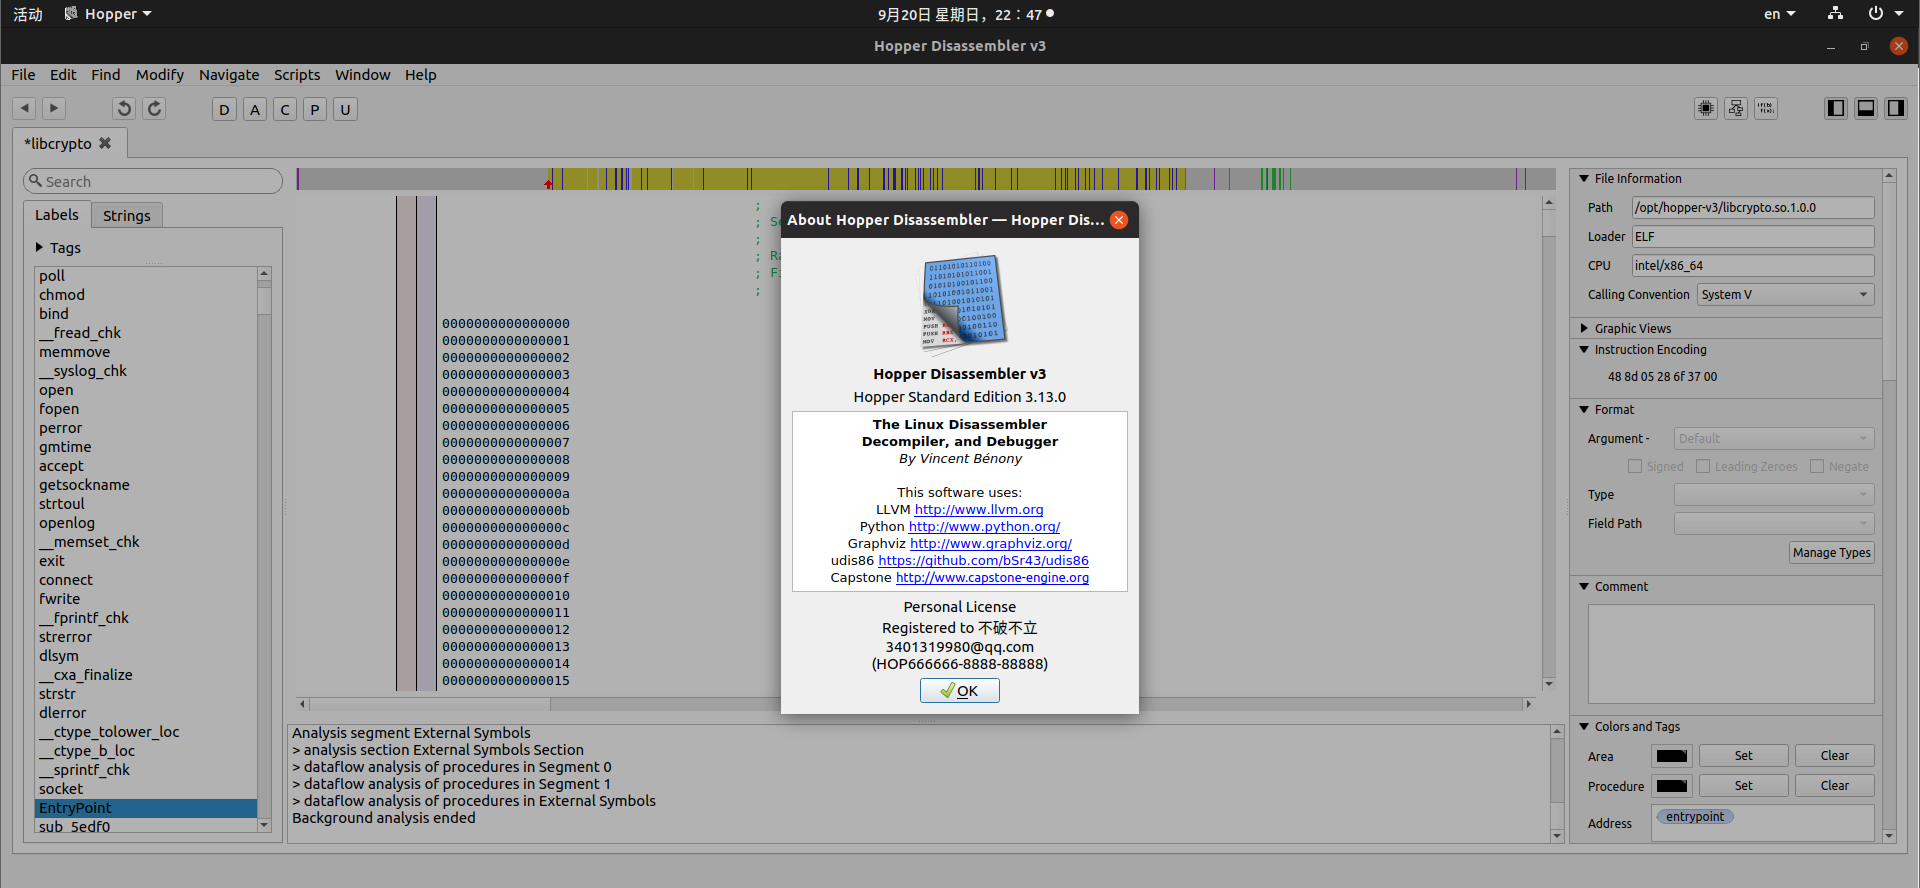Click Clear for Procedure color
The image size is (1920, 888).
[1835, 786]
